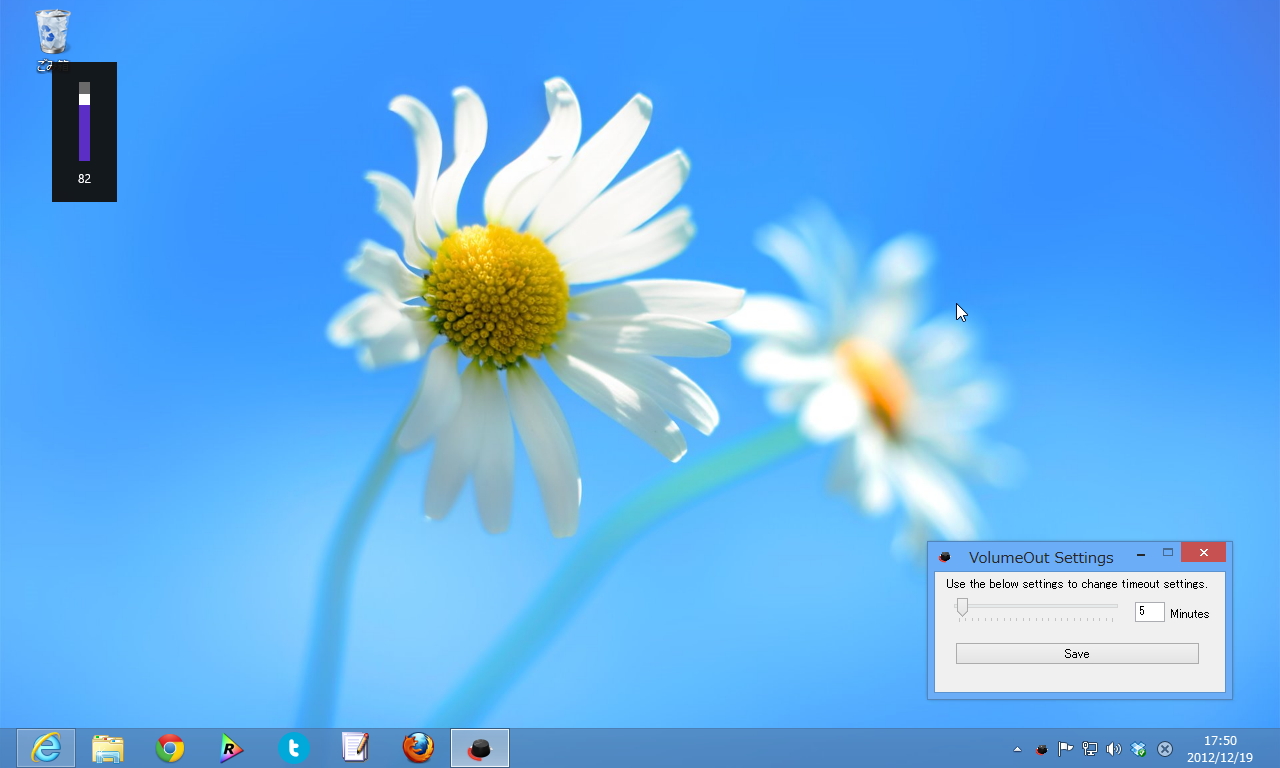The image size is (1280, 768).
Task: Click the VolumeOut hat icon in system tray
Action: pos(1042,749)
